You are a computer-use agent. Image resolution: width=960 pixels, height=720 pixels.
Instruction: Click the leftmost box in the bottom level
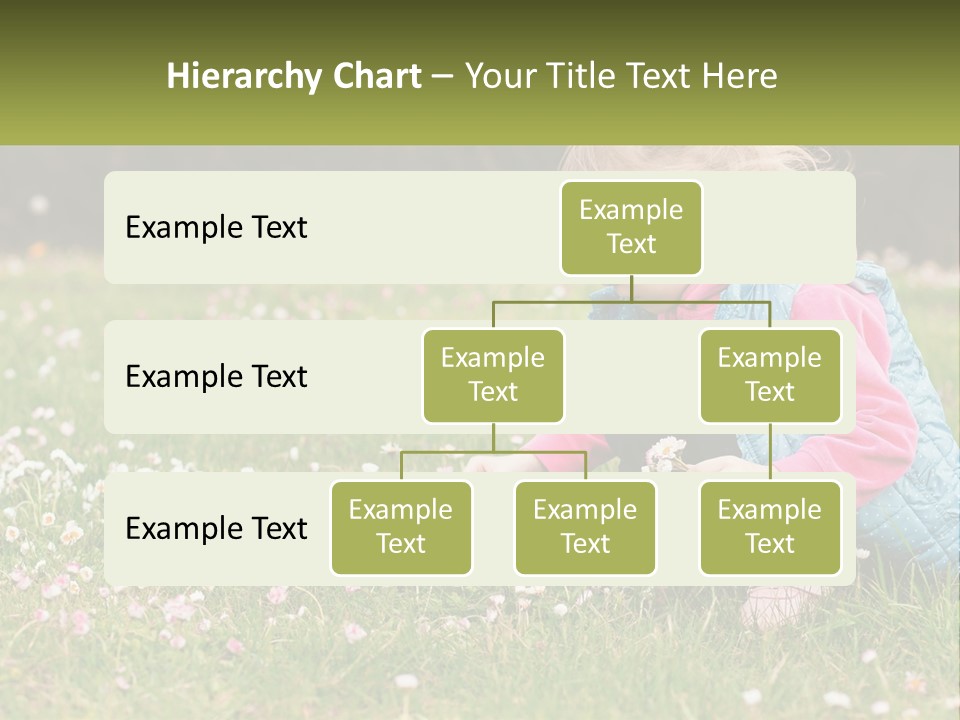tap(401, 527)
